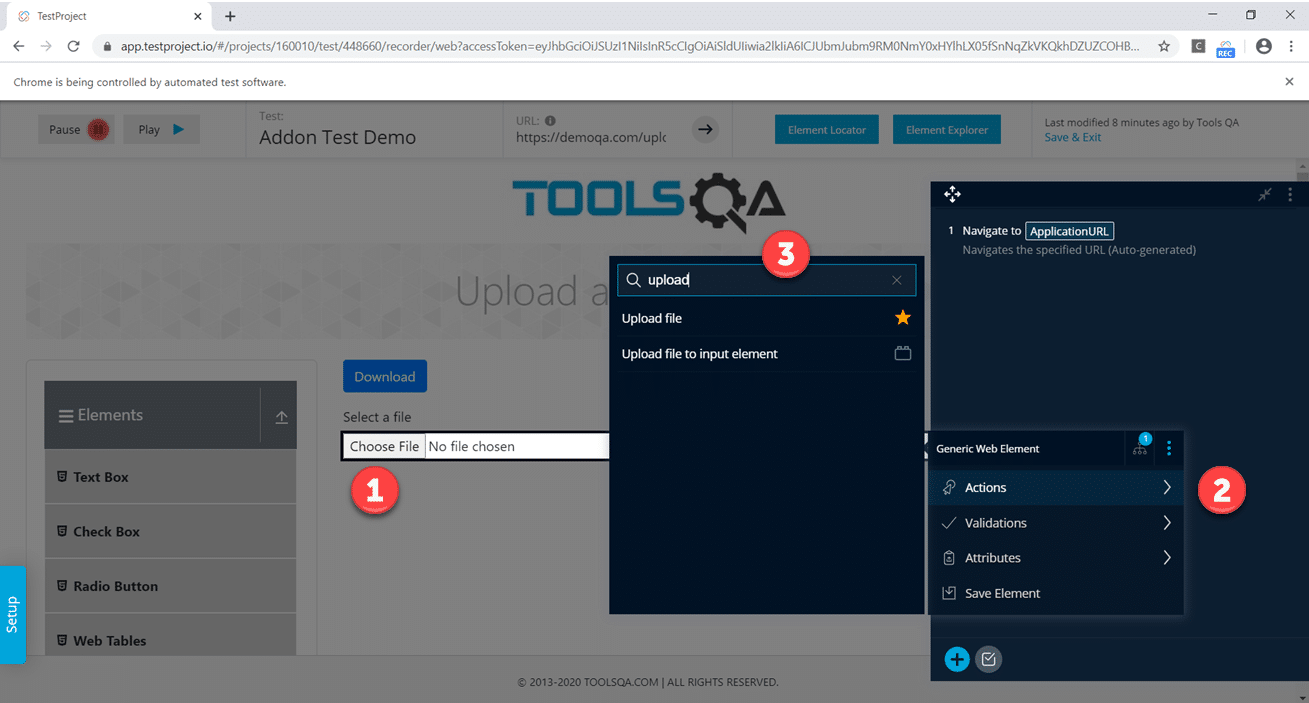Click the Addon Test Demo test name
Image resolution: width=1309 pixels, height=703 pixels.
click(337, 138)
